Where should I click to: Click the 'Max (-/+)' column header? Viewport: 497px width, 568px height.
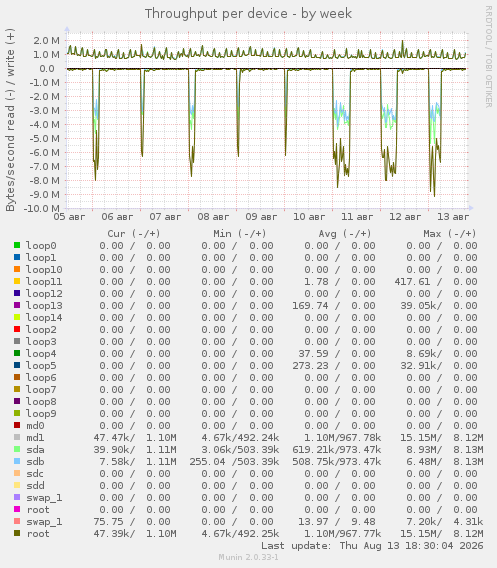(450, 234)
